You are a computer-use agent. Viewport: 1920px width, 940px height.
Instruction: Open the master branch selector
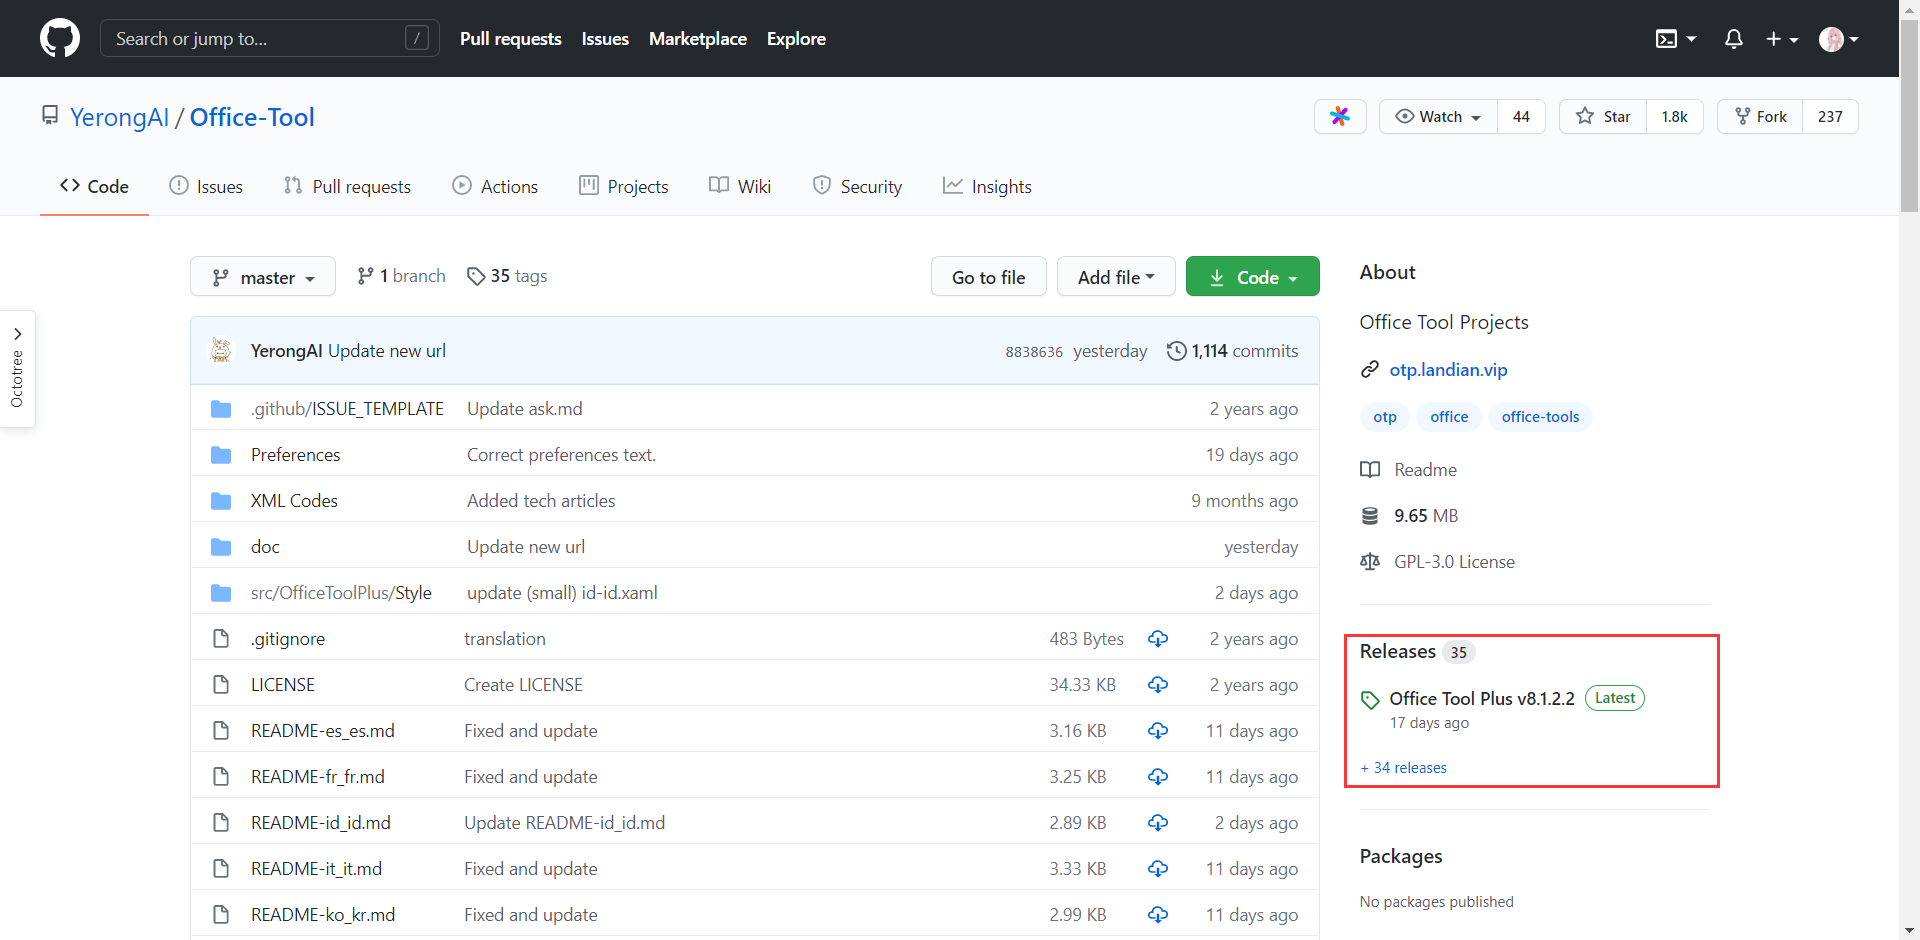(263, 277)
